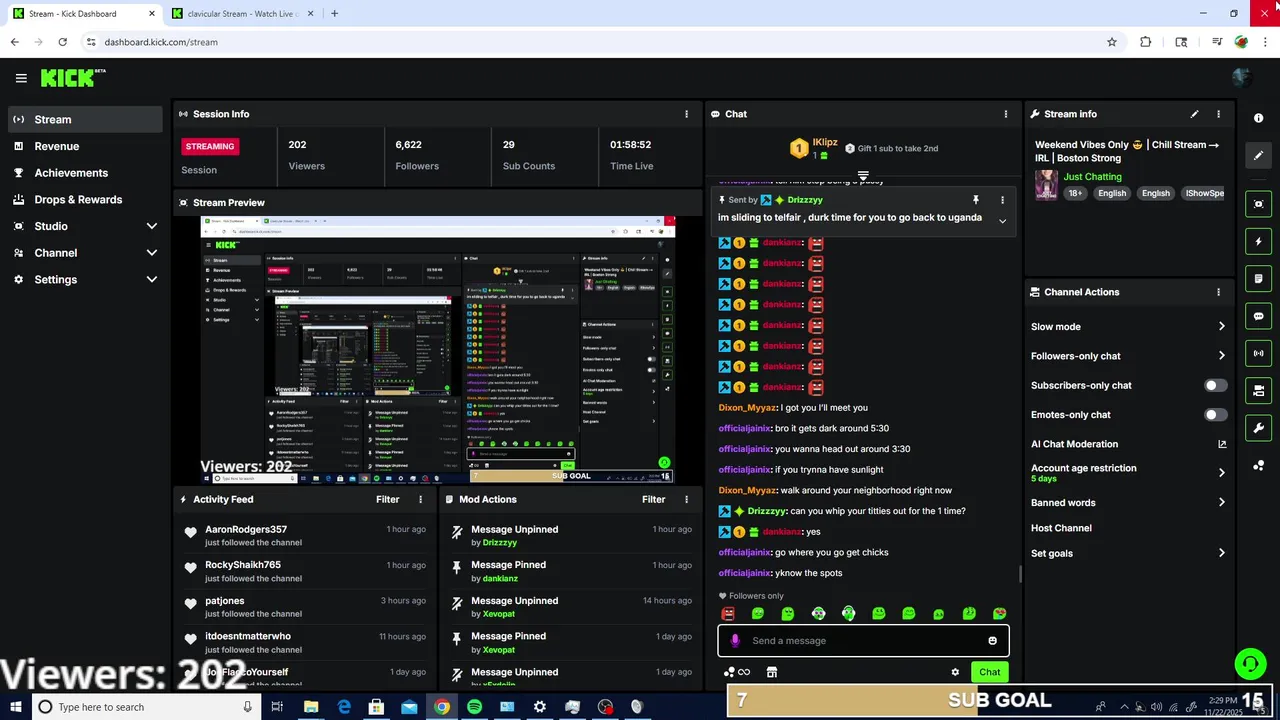Toggle the stream preview widget icon in rail
The image size is (1280, 720).
pyautogui.click(x=1258, y=204)
